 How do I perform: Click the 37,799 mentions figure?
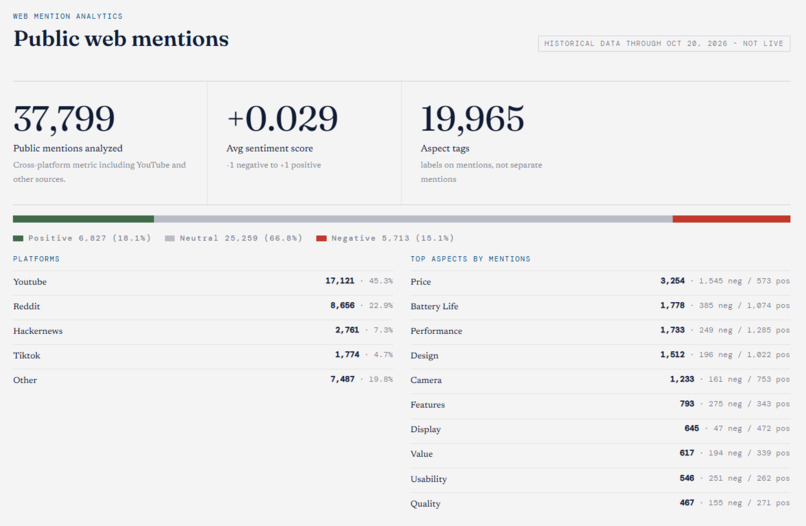64,119
